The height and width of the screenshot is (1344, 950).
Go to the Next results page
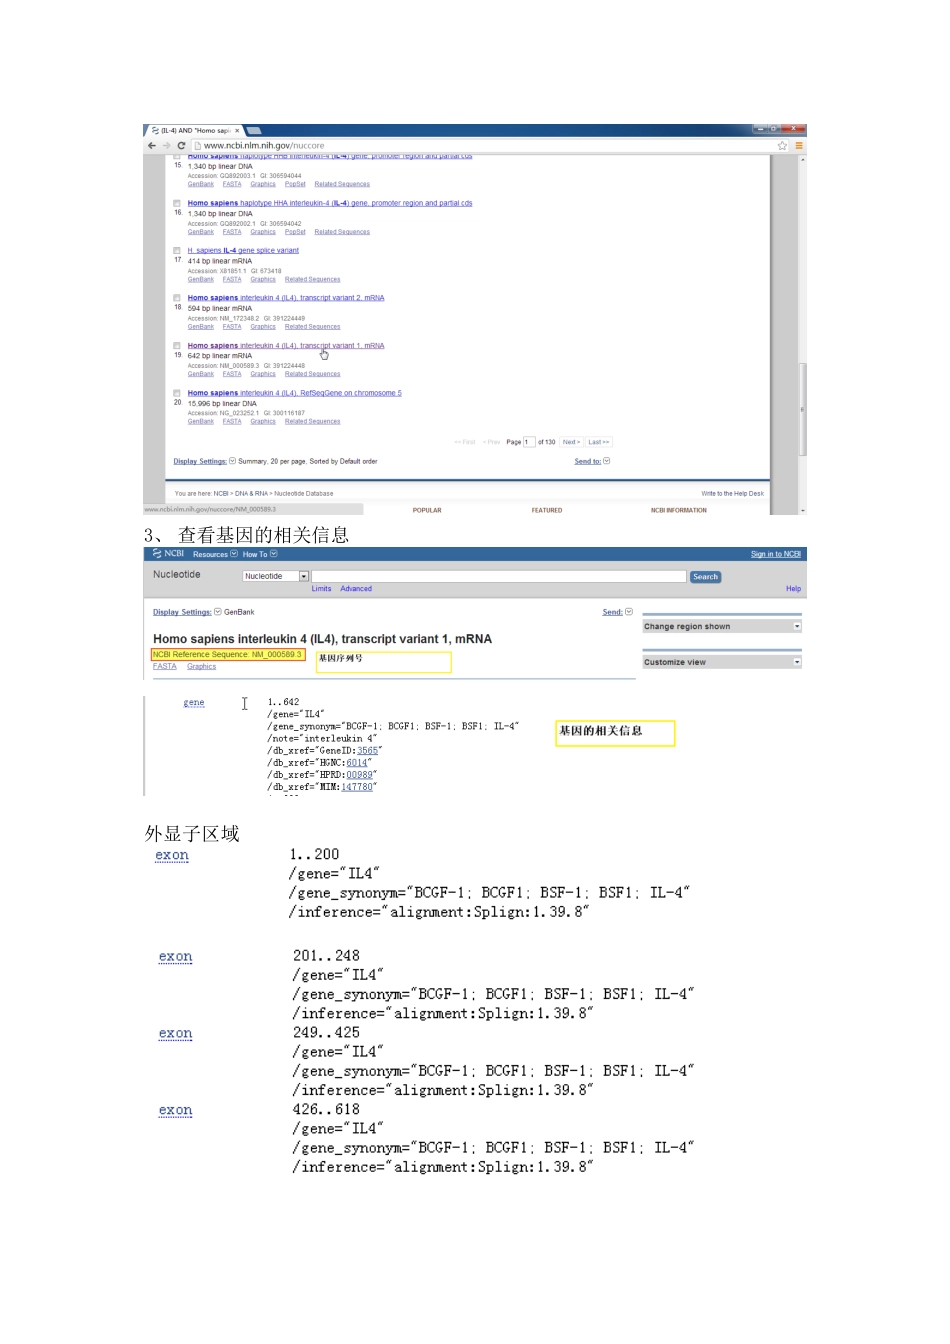coord(571,442)
